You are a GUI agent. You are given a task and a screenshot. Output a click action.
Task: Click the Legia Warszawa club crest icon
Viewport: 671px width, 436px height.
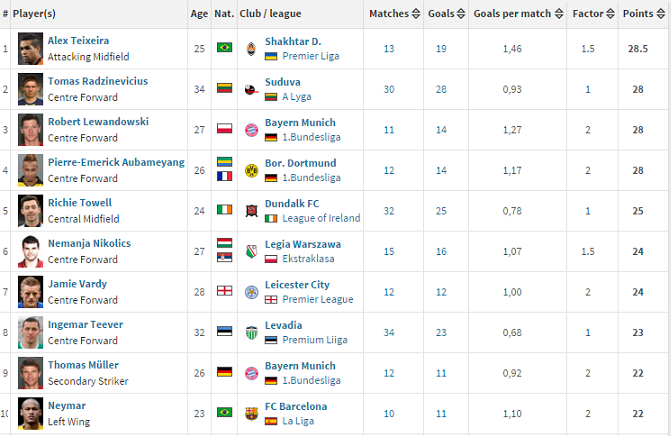pyautogui.click(x=250, y=252)
